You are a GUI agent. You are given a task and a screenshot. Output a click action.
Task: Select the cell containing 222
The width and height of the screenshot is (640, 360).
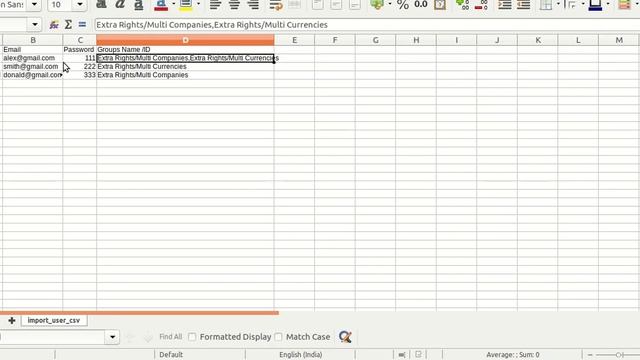click(80, 67)
